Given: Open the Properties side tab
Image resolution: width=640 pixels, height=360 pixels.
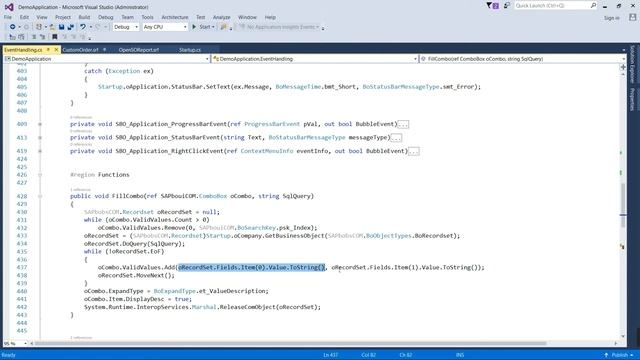Looking at the screenshot, I should tap(632, 99).
